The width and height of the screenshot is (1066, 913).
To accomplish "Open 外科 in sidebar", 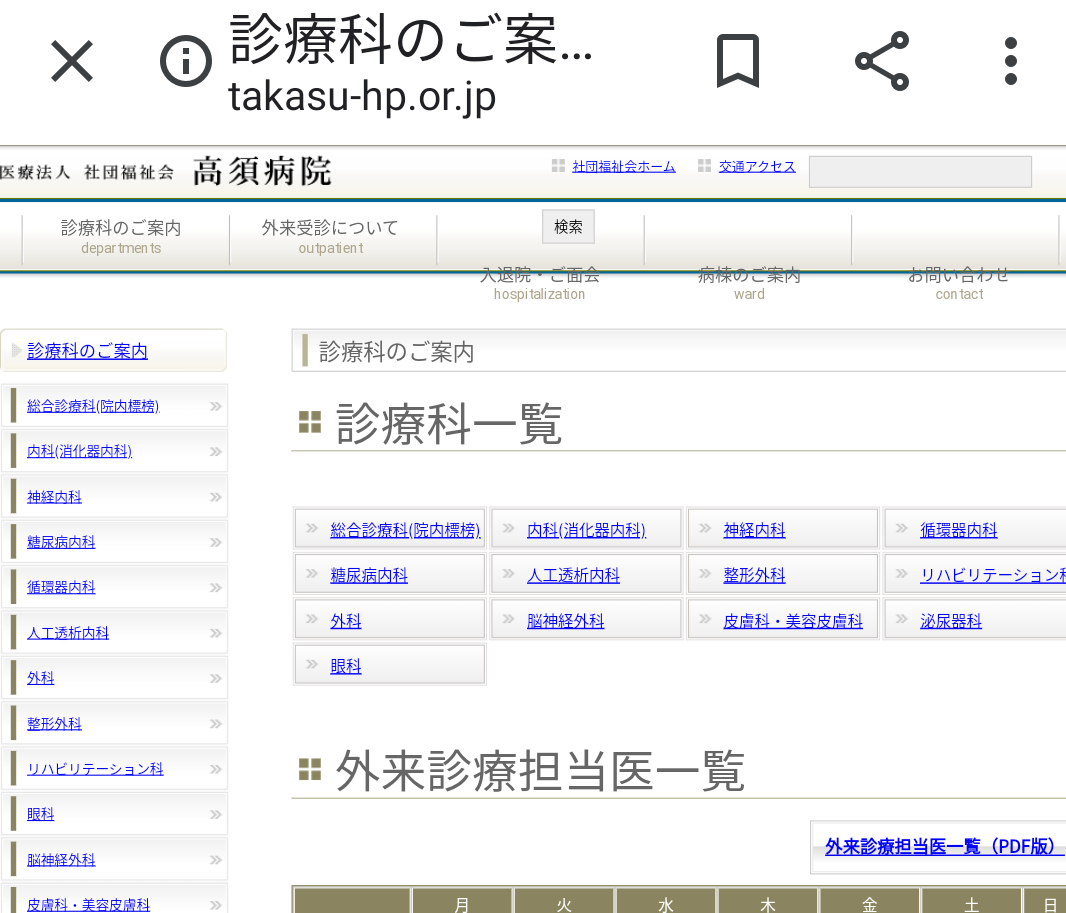I will (x=41, y=678).
